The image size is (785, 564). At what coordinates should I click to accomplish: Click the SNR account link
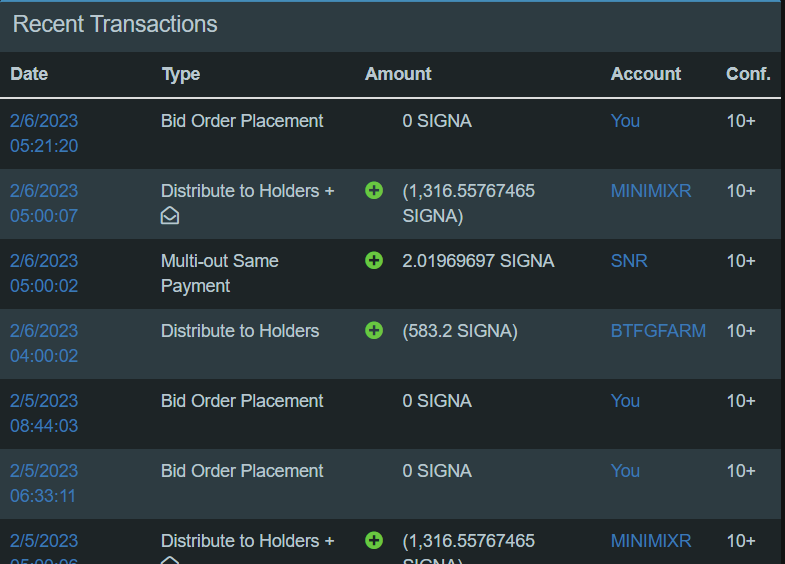click(629, 261)
